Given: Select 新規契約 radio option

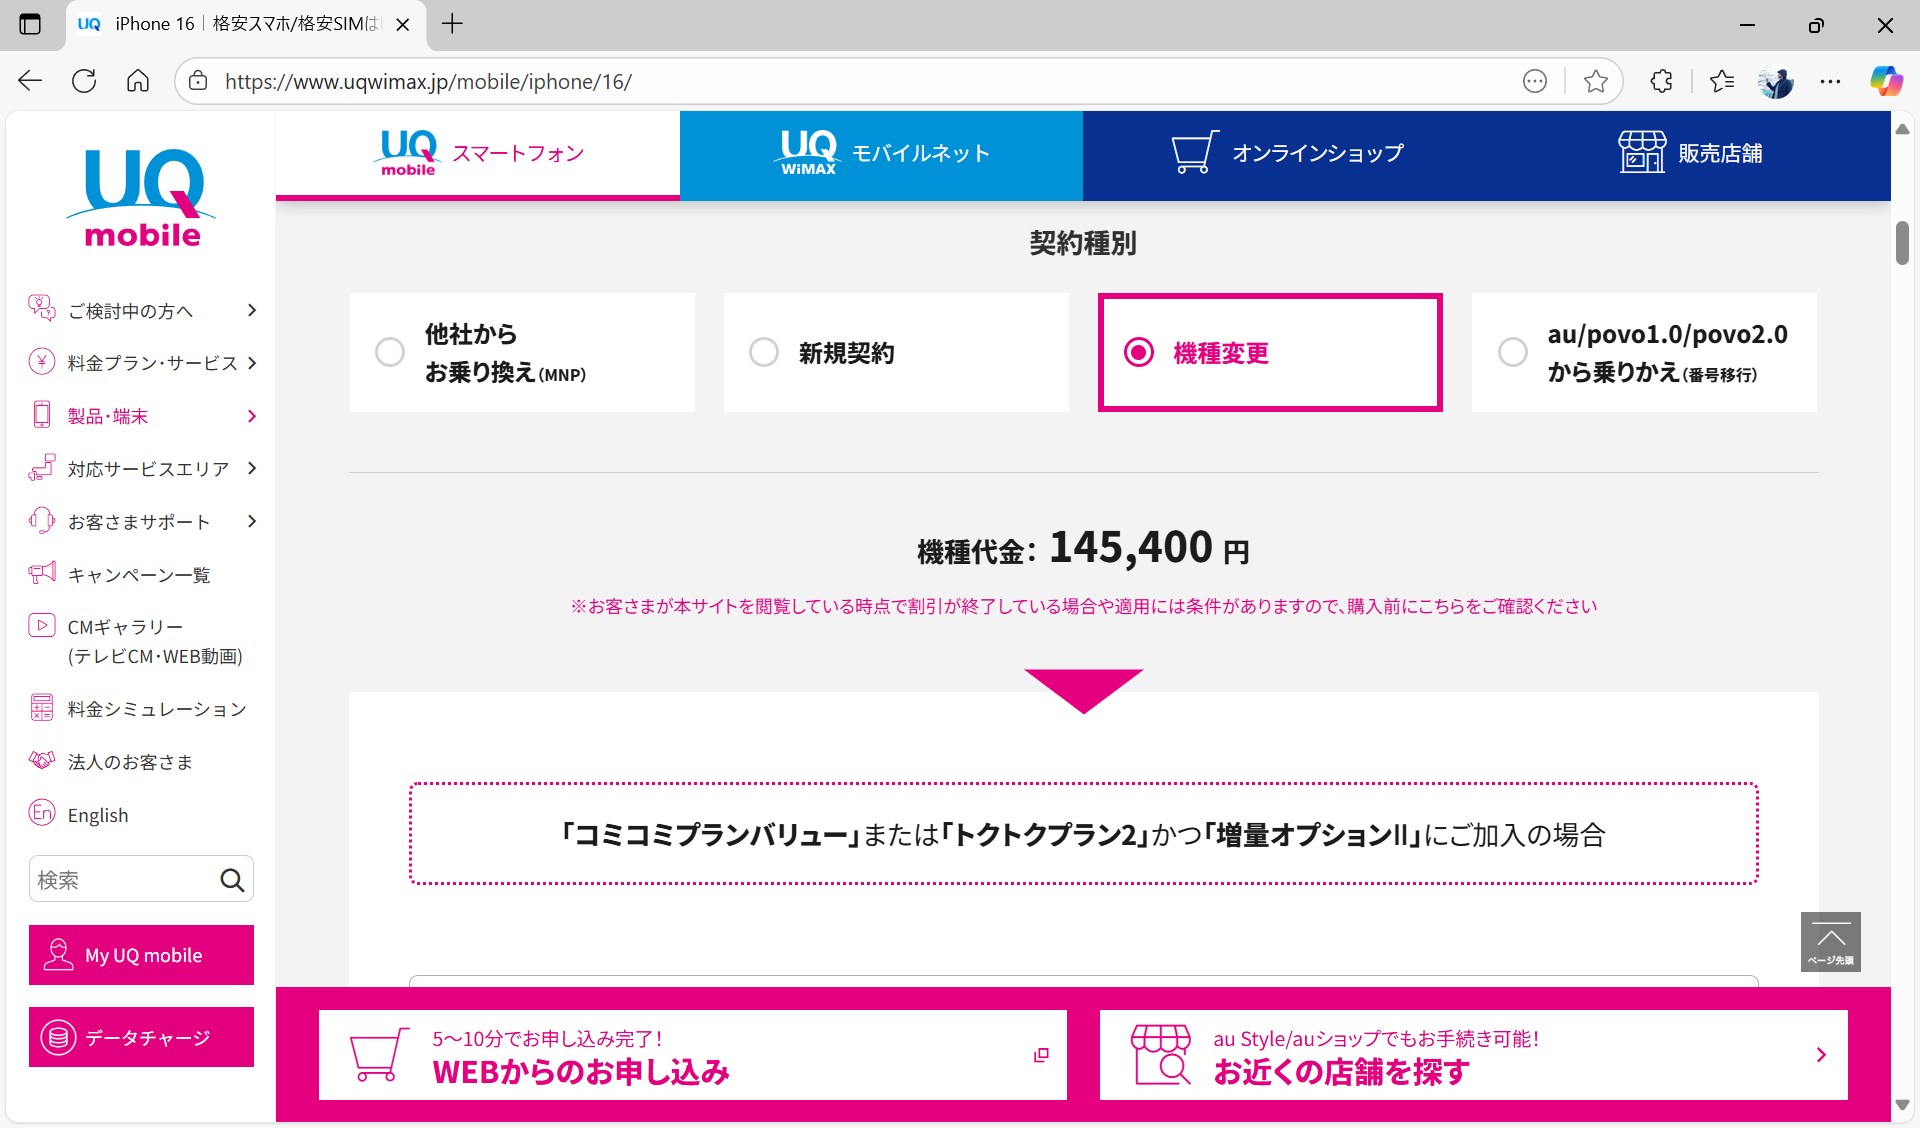Looking at the screenshot, I should [x=764, y=352].
